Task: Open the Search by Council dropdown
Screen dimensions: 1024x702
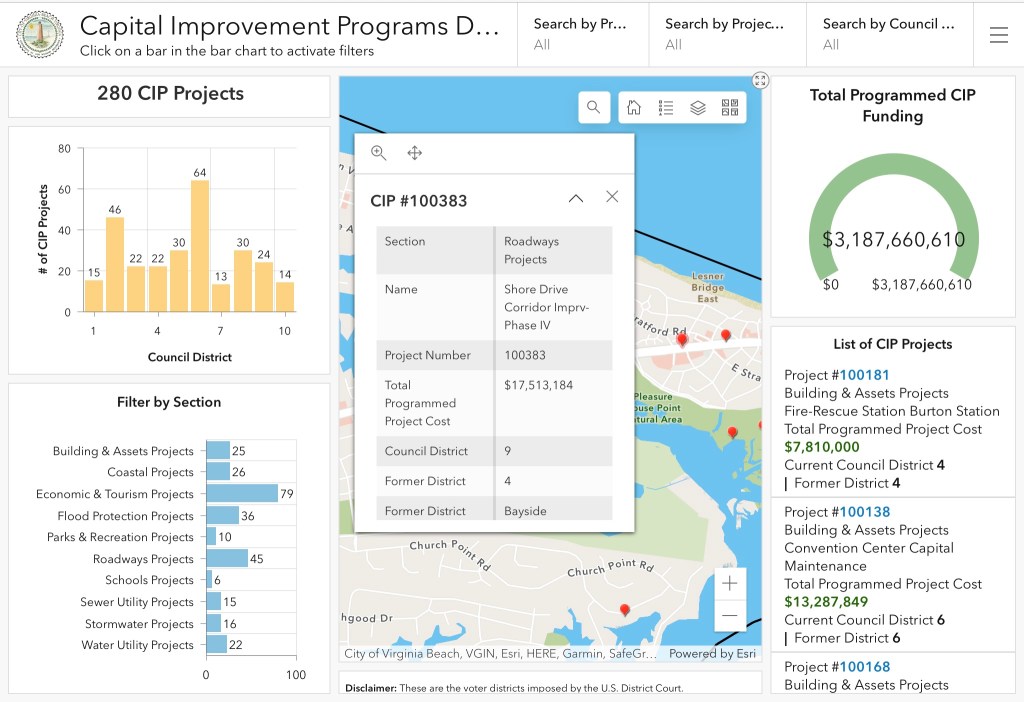Action: [889, 34]
